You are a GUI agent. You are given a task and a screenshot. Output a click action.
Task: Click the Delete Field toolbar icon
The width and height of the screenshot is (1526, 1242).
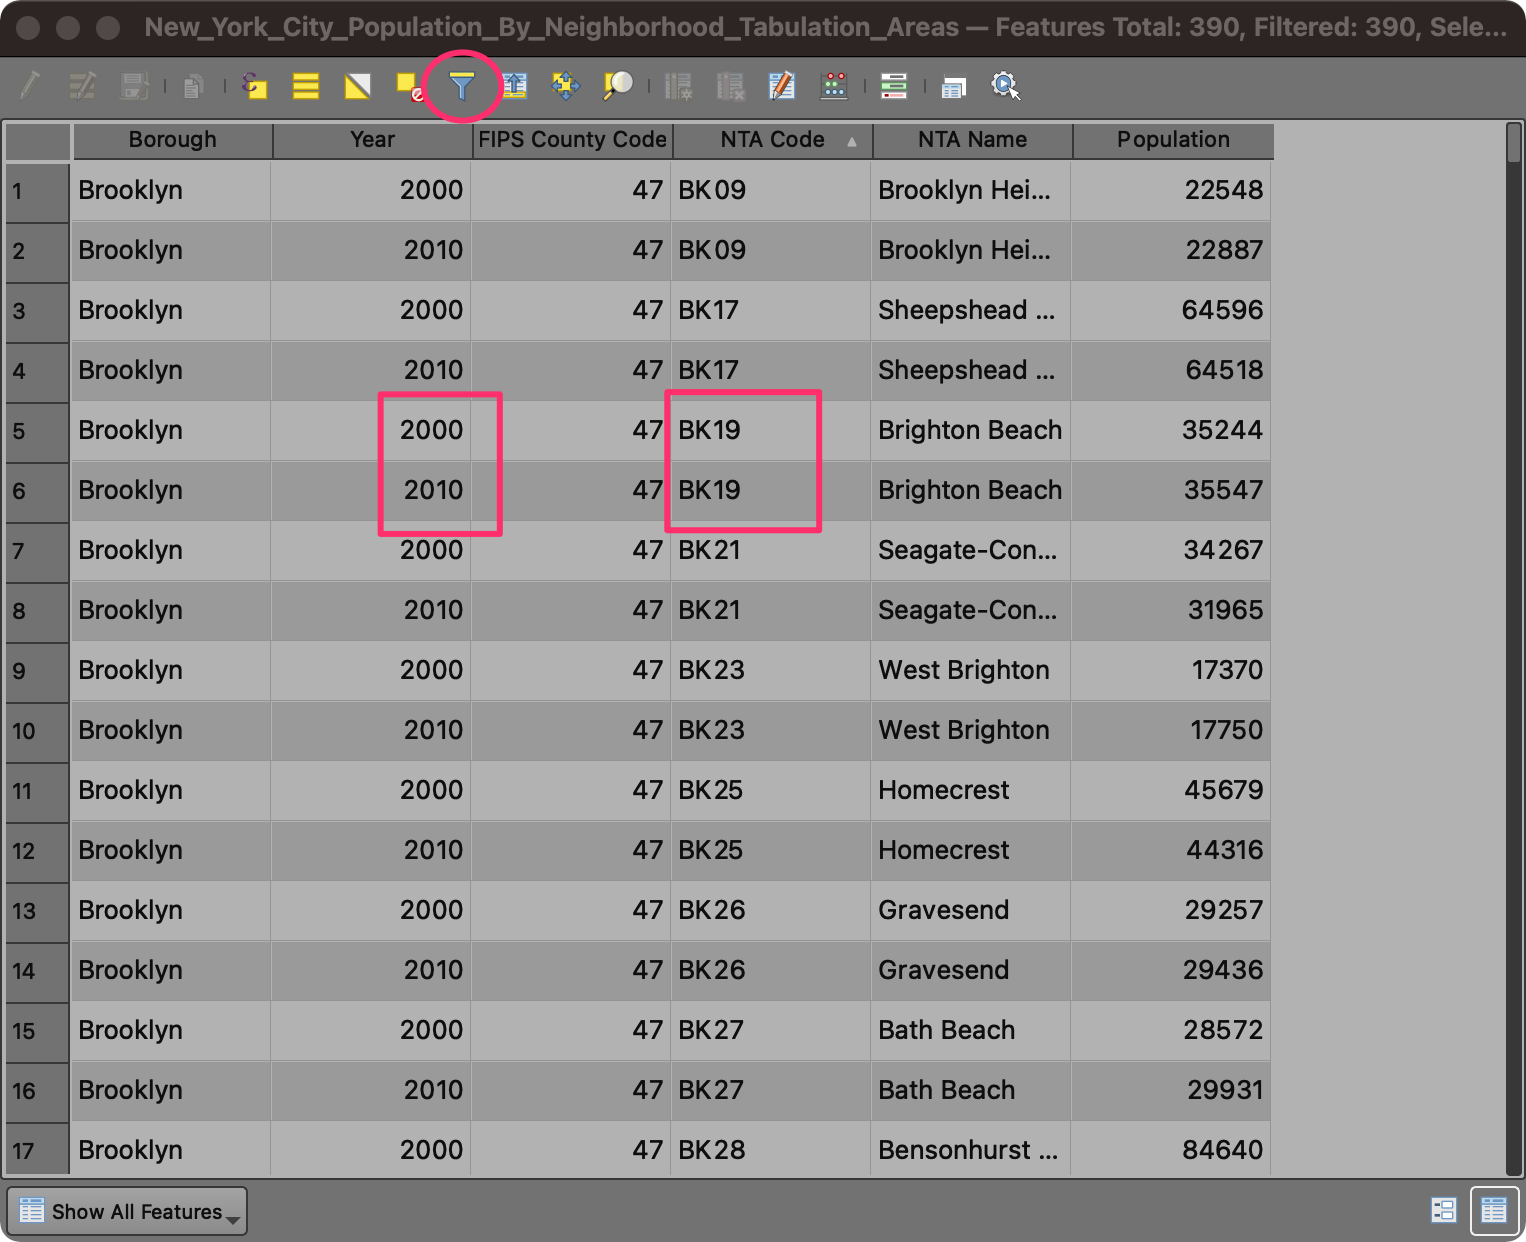(x=730, y=86)
